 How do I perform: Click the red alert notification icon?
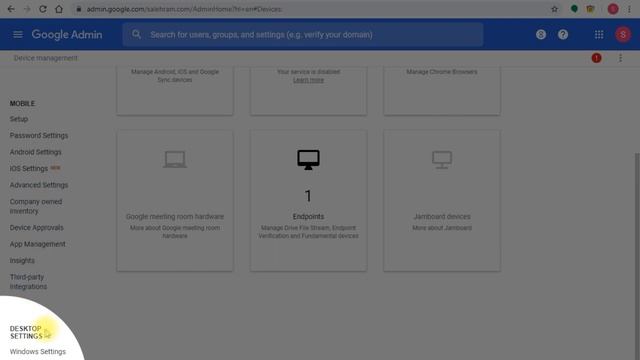[x=596, y=58]
